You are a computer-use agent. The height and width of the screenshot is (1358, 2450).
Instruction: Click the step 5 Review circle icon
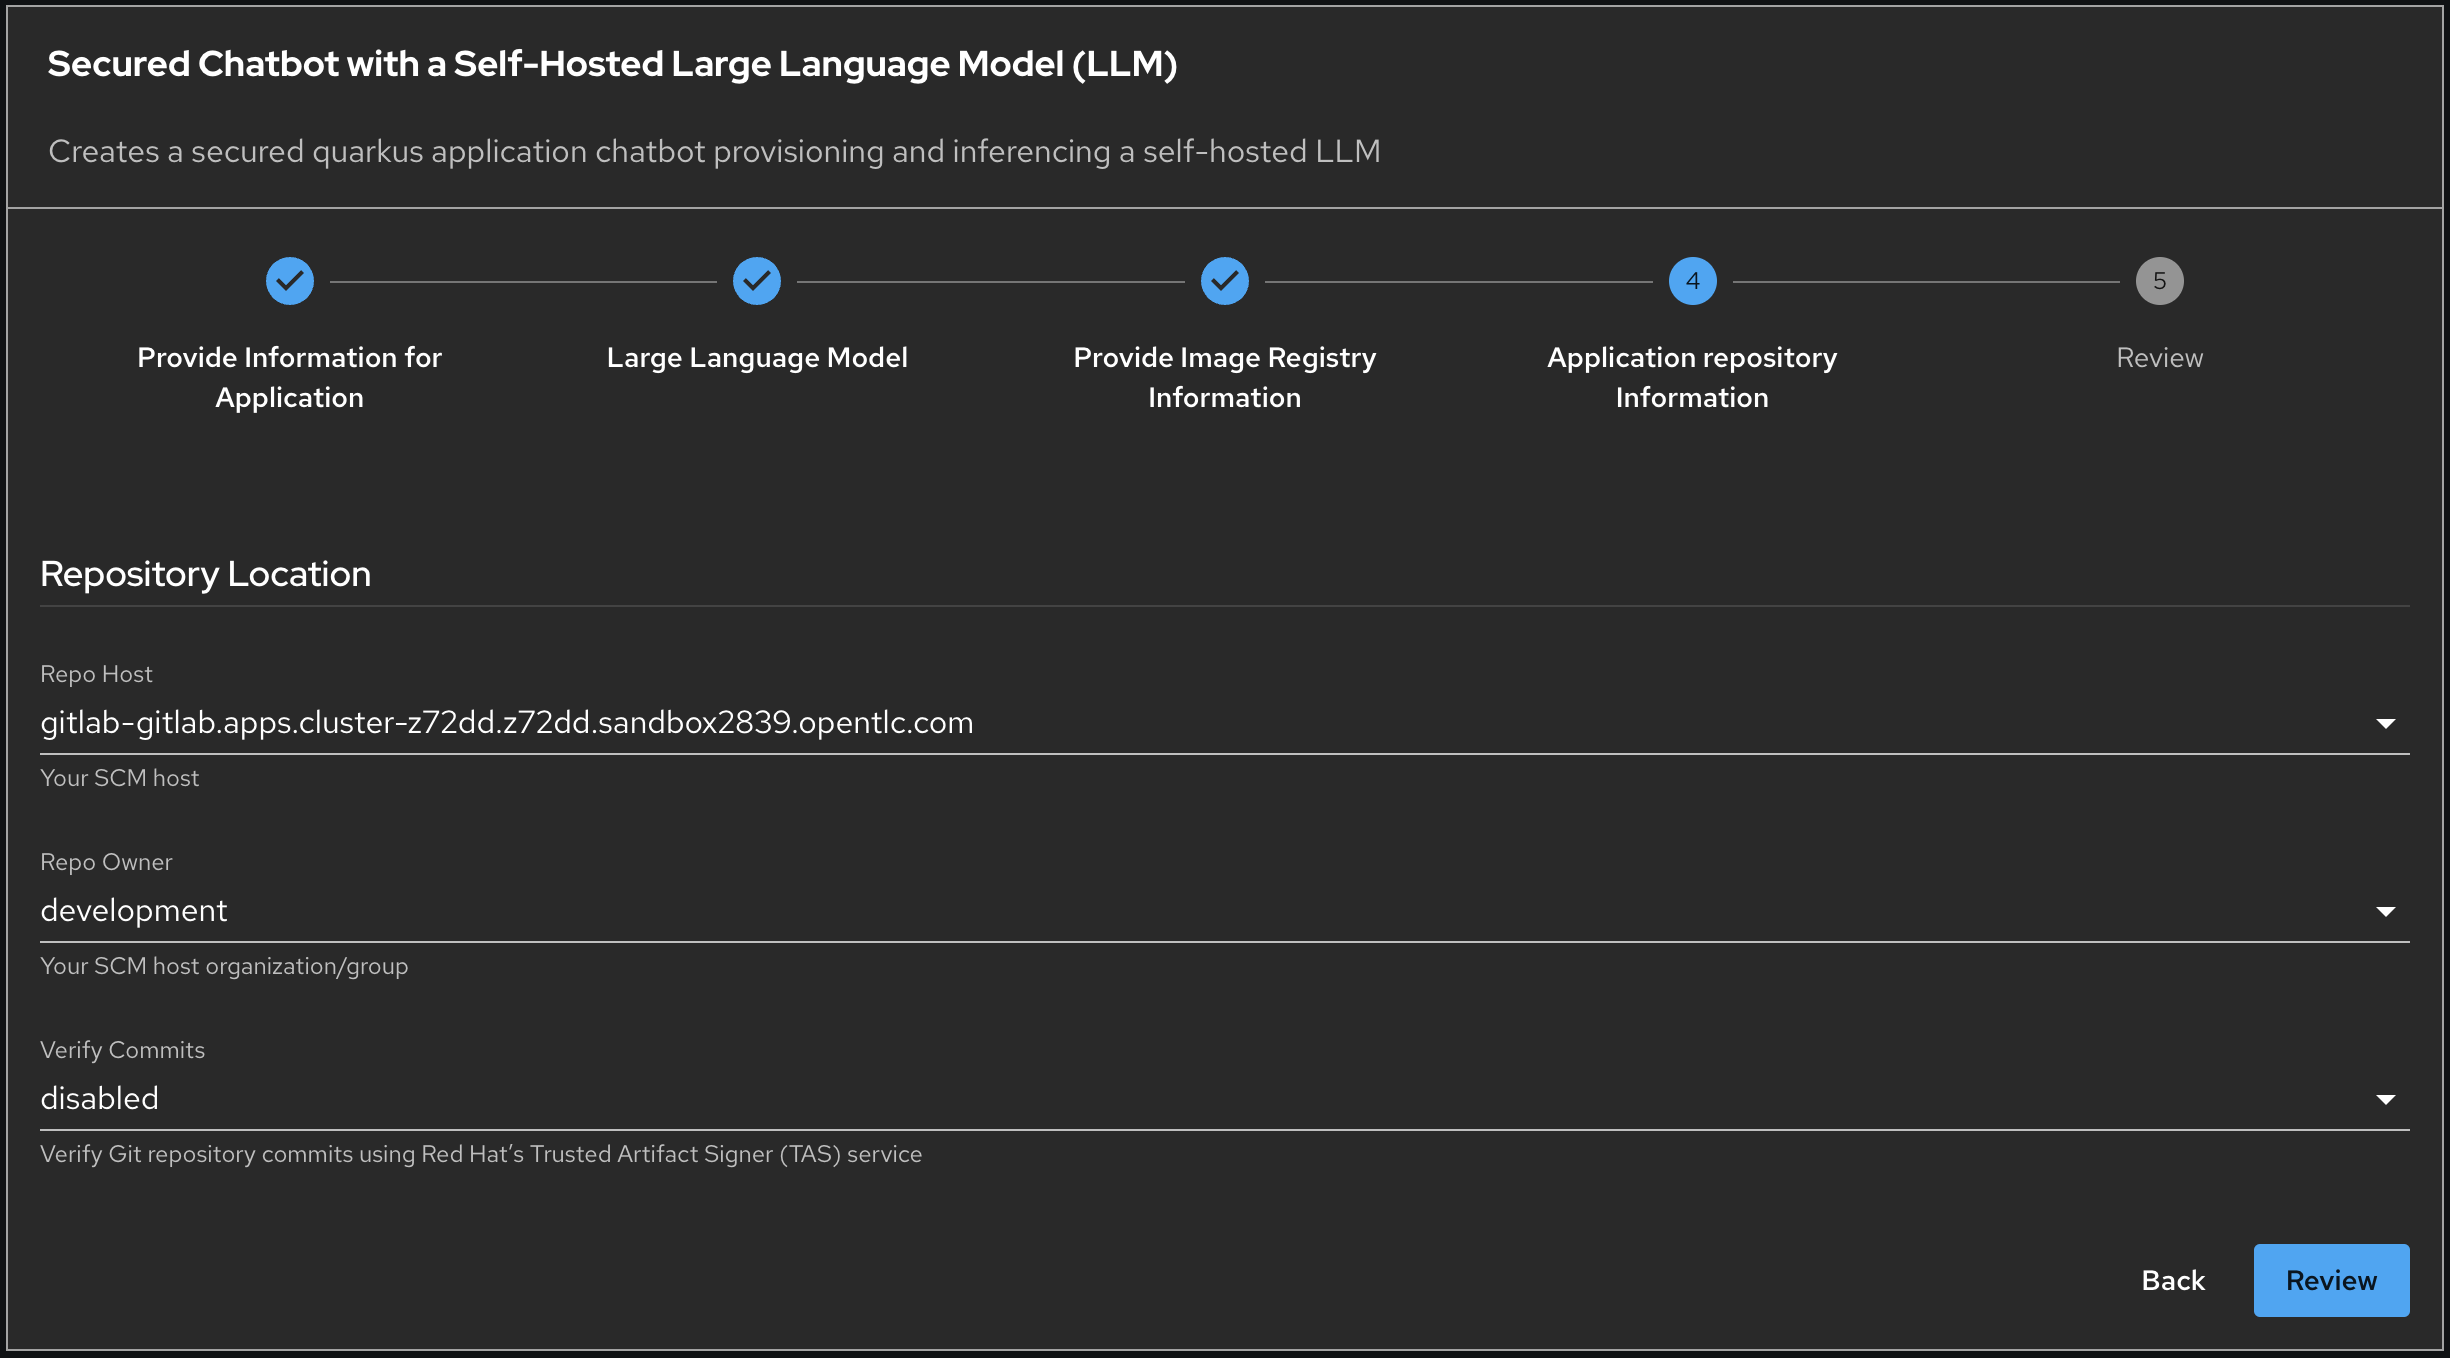(2159, 281)
